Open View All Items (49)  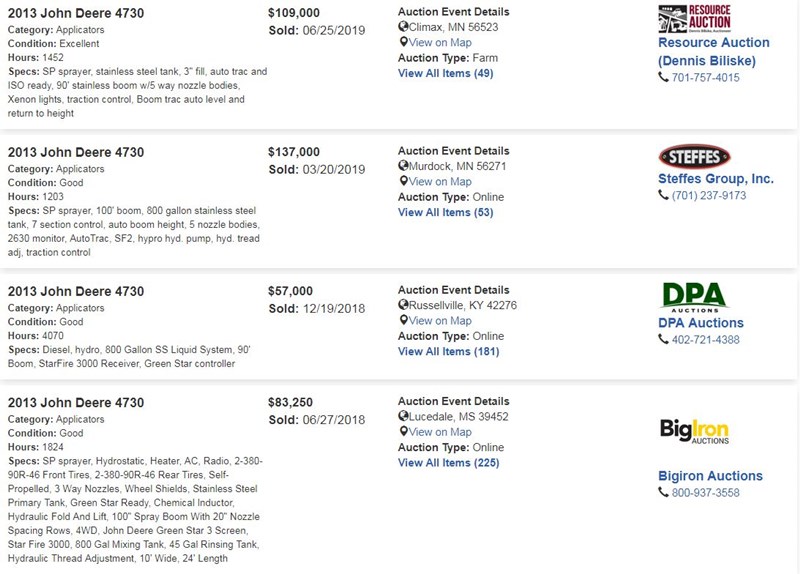pyautogui.click(x=445, y=73)
